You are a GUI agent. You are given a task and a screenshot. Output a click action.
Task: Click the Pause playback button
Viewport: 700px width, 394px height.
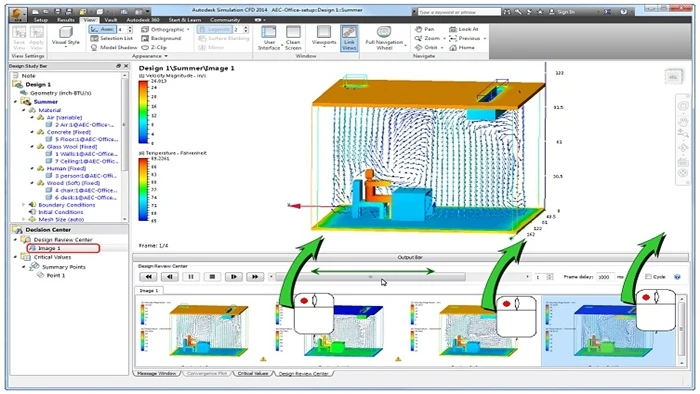[191, 277]
